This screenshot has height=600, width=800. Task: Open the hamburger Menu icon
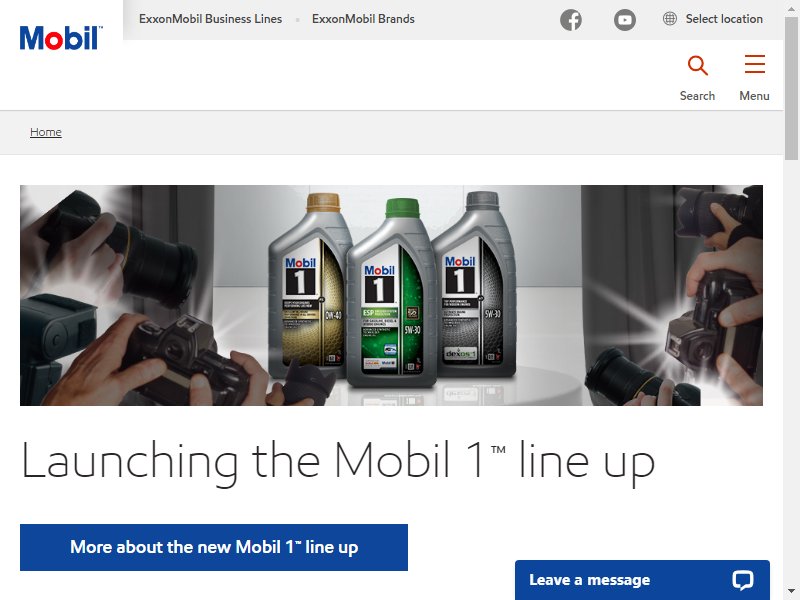tap(755, 64)
